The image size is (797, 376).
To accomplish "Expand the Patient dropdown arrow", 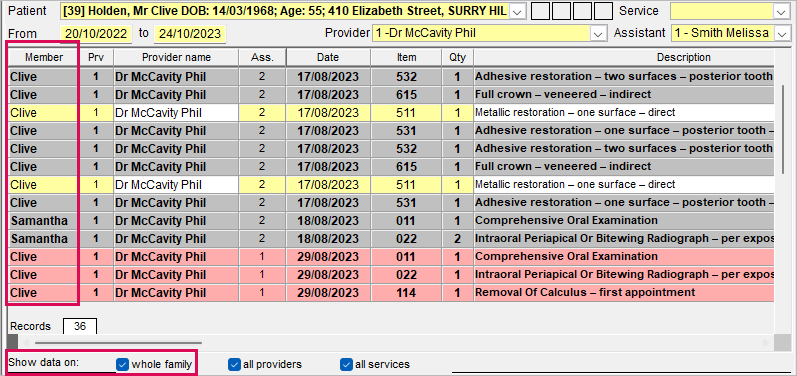I will [517, 12].
